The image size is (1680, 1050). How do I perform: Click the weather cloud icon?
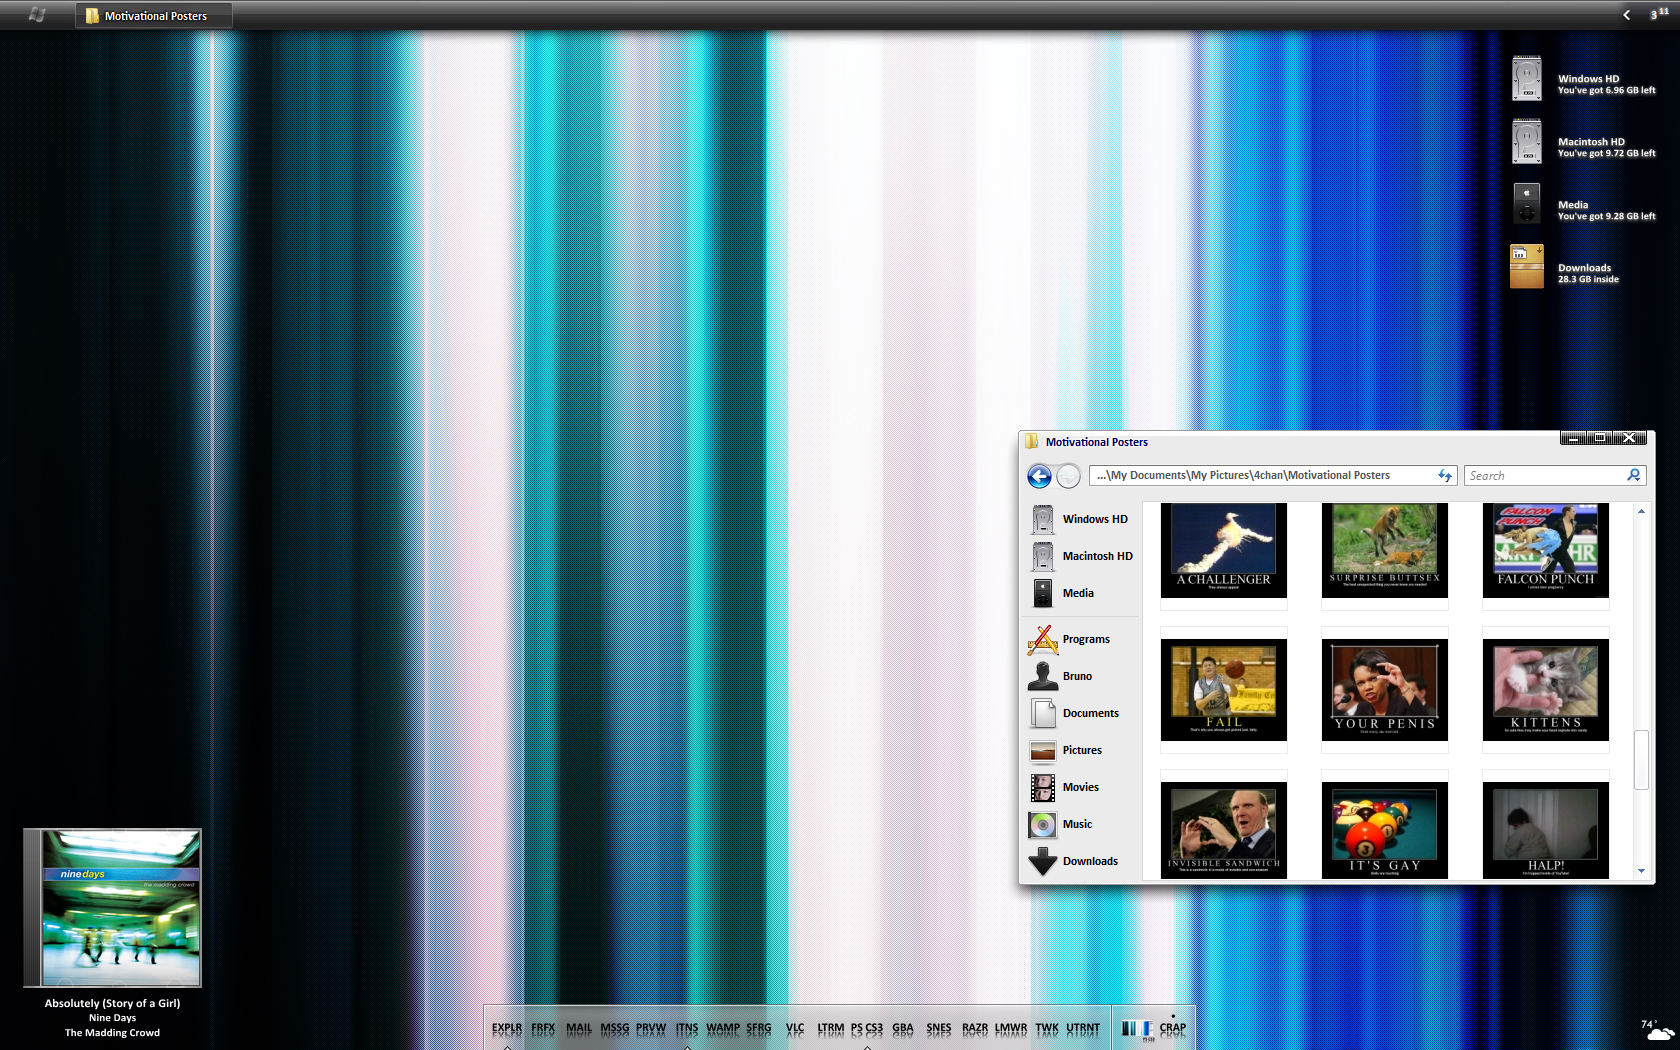click(x=1660, y=1033)
